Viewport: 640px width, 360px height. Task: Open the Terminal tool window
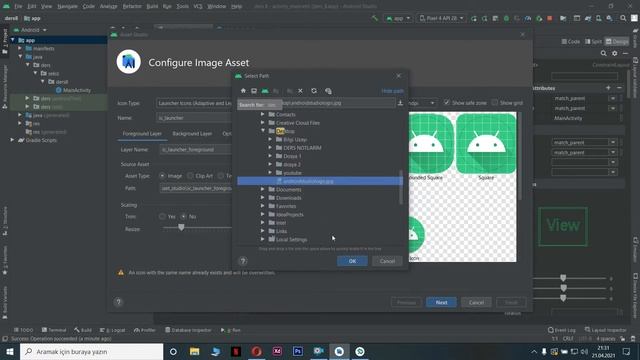tap(54, 330)
